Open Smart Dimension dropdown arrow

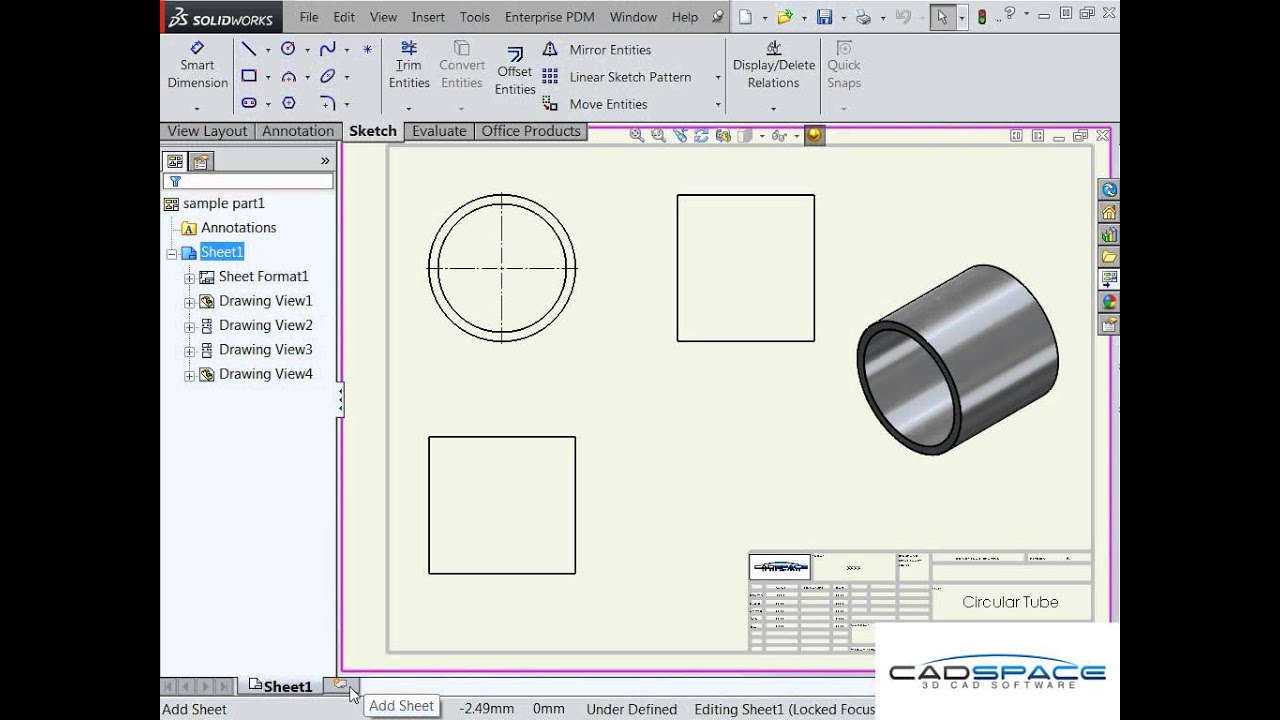(197, 108)
